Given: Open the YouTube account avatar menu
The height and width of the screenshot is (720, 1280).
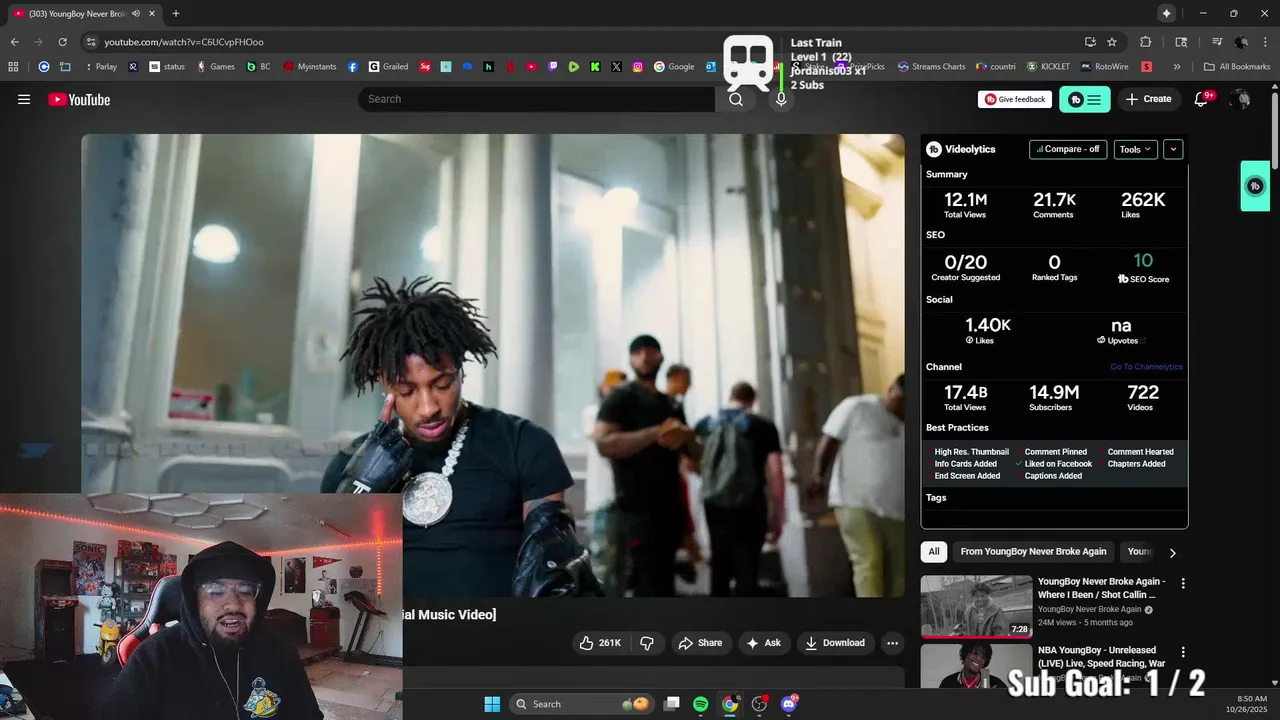Looking at the screenshot, I should coord(1240,99).
